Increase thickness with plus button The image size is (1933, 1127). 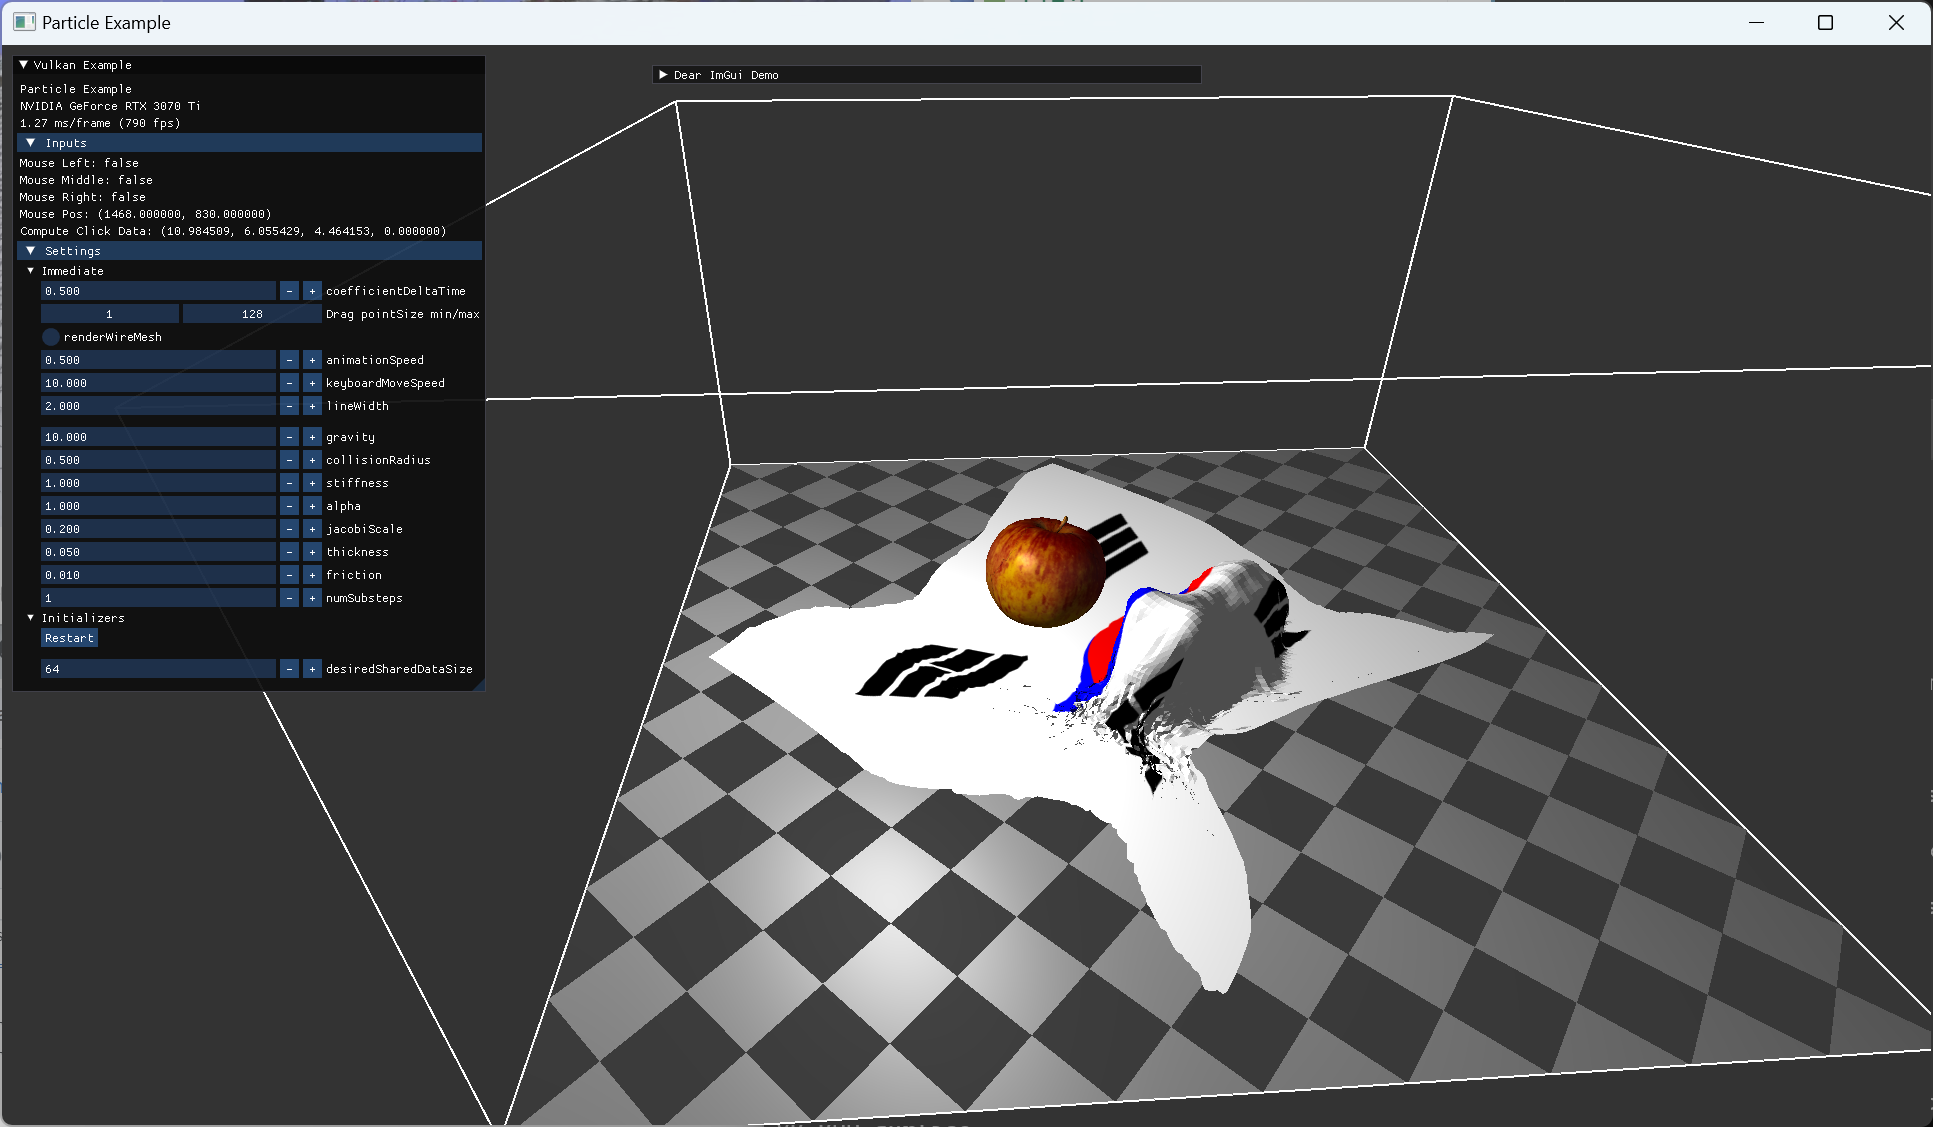(x=312, y=552)
